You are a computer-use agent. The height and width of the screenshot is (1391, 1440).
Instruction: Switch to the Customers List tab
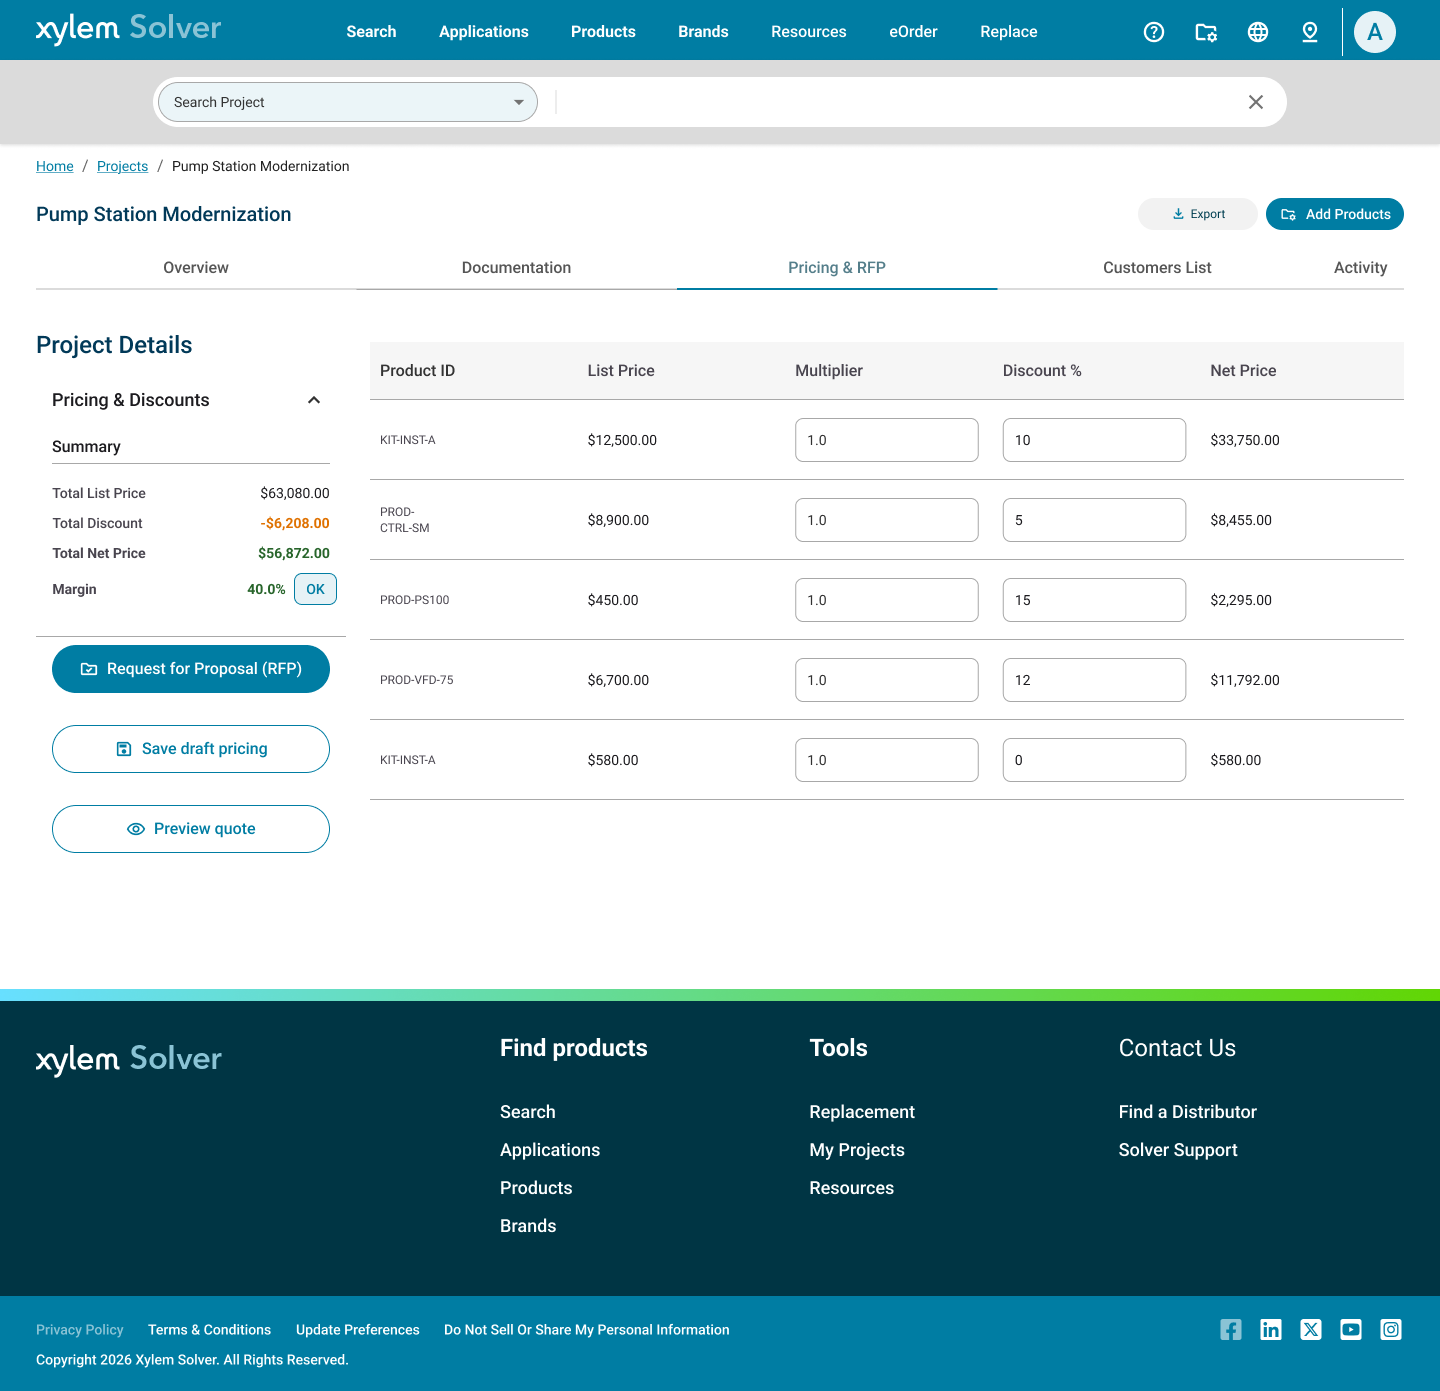click(x=1157, y=267)
